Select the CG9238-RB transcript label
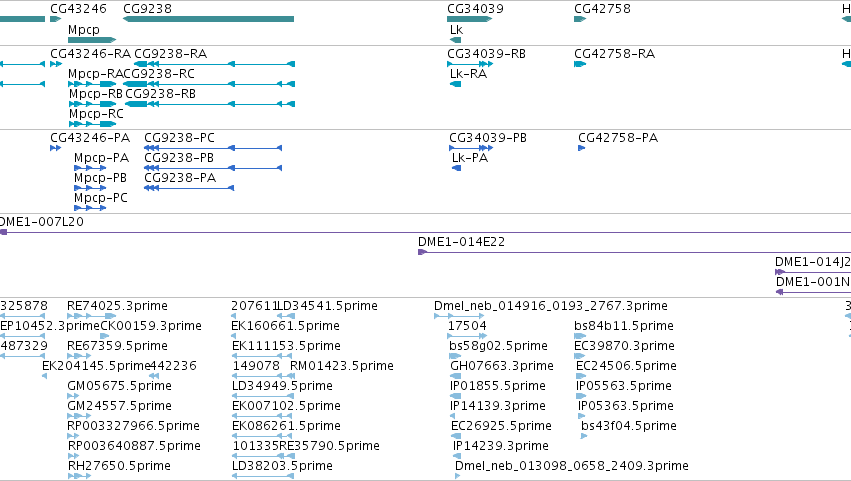Screen dimensions: 851x481 pyautogui.click(x=161, y=94)
